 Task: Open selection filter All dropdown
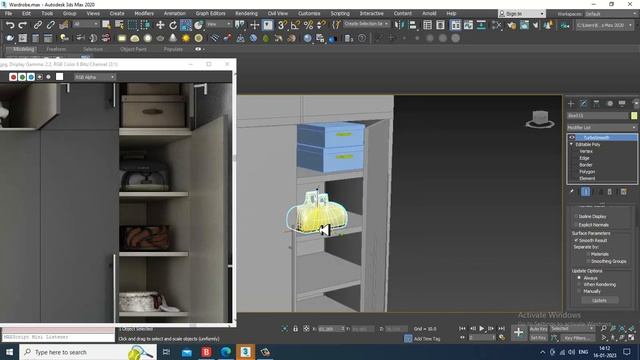point(86,24)
